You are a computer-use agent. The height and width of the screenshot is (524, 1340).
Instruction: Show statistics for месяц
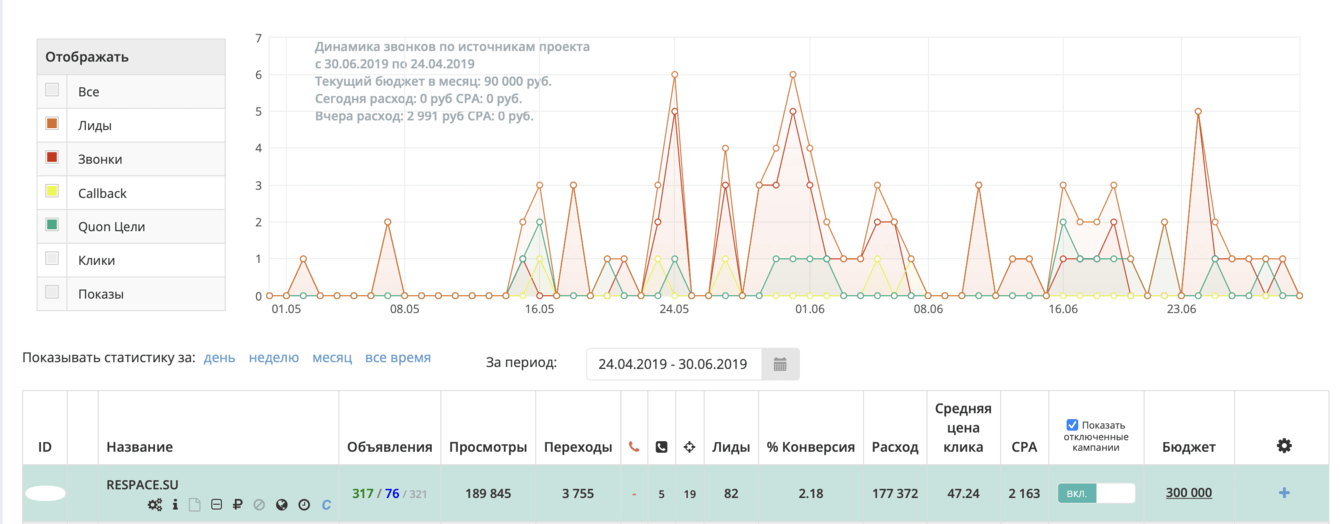coord(332,357)
